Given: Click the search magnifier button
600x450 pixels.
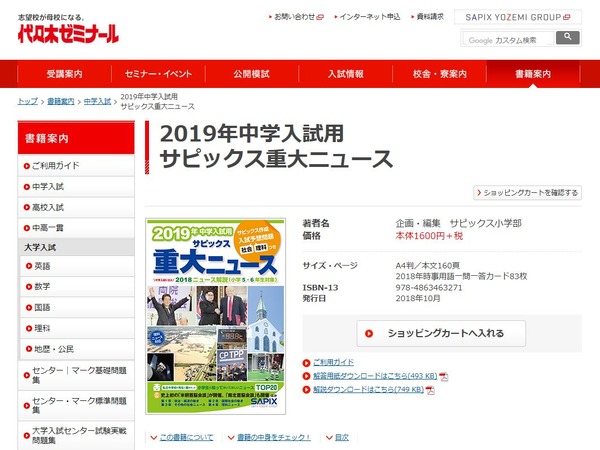Looking at the screenshot, I should 567,38.
